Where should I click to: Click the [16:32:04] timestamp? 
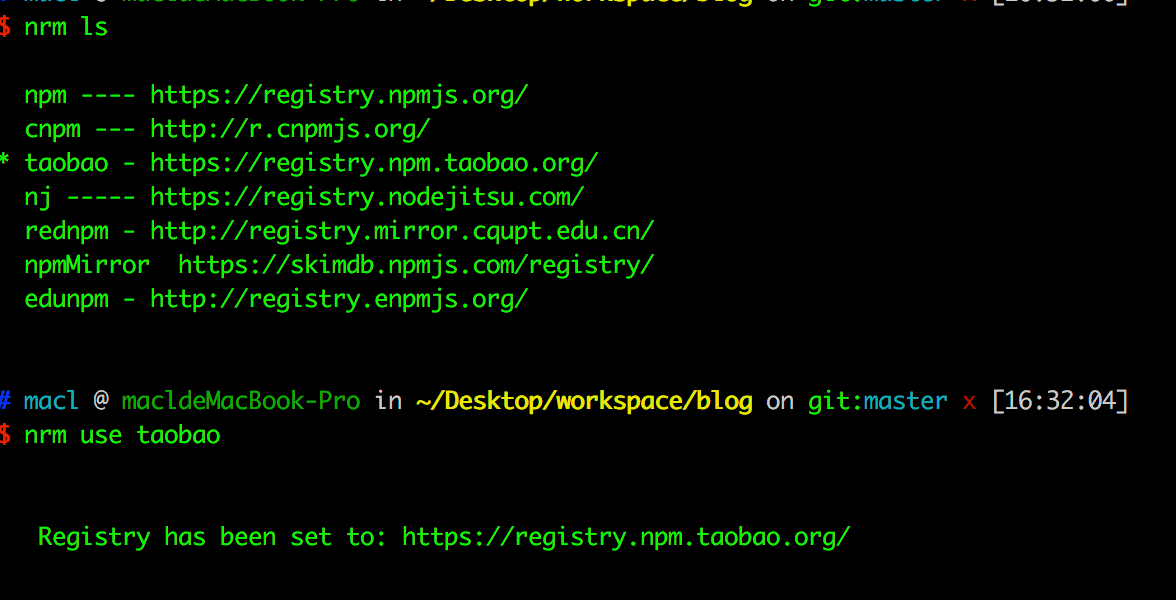click(1059, 402)
